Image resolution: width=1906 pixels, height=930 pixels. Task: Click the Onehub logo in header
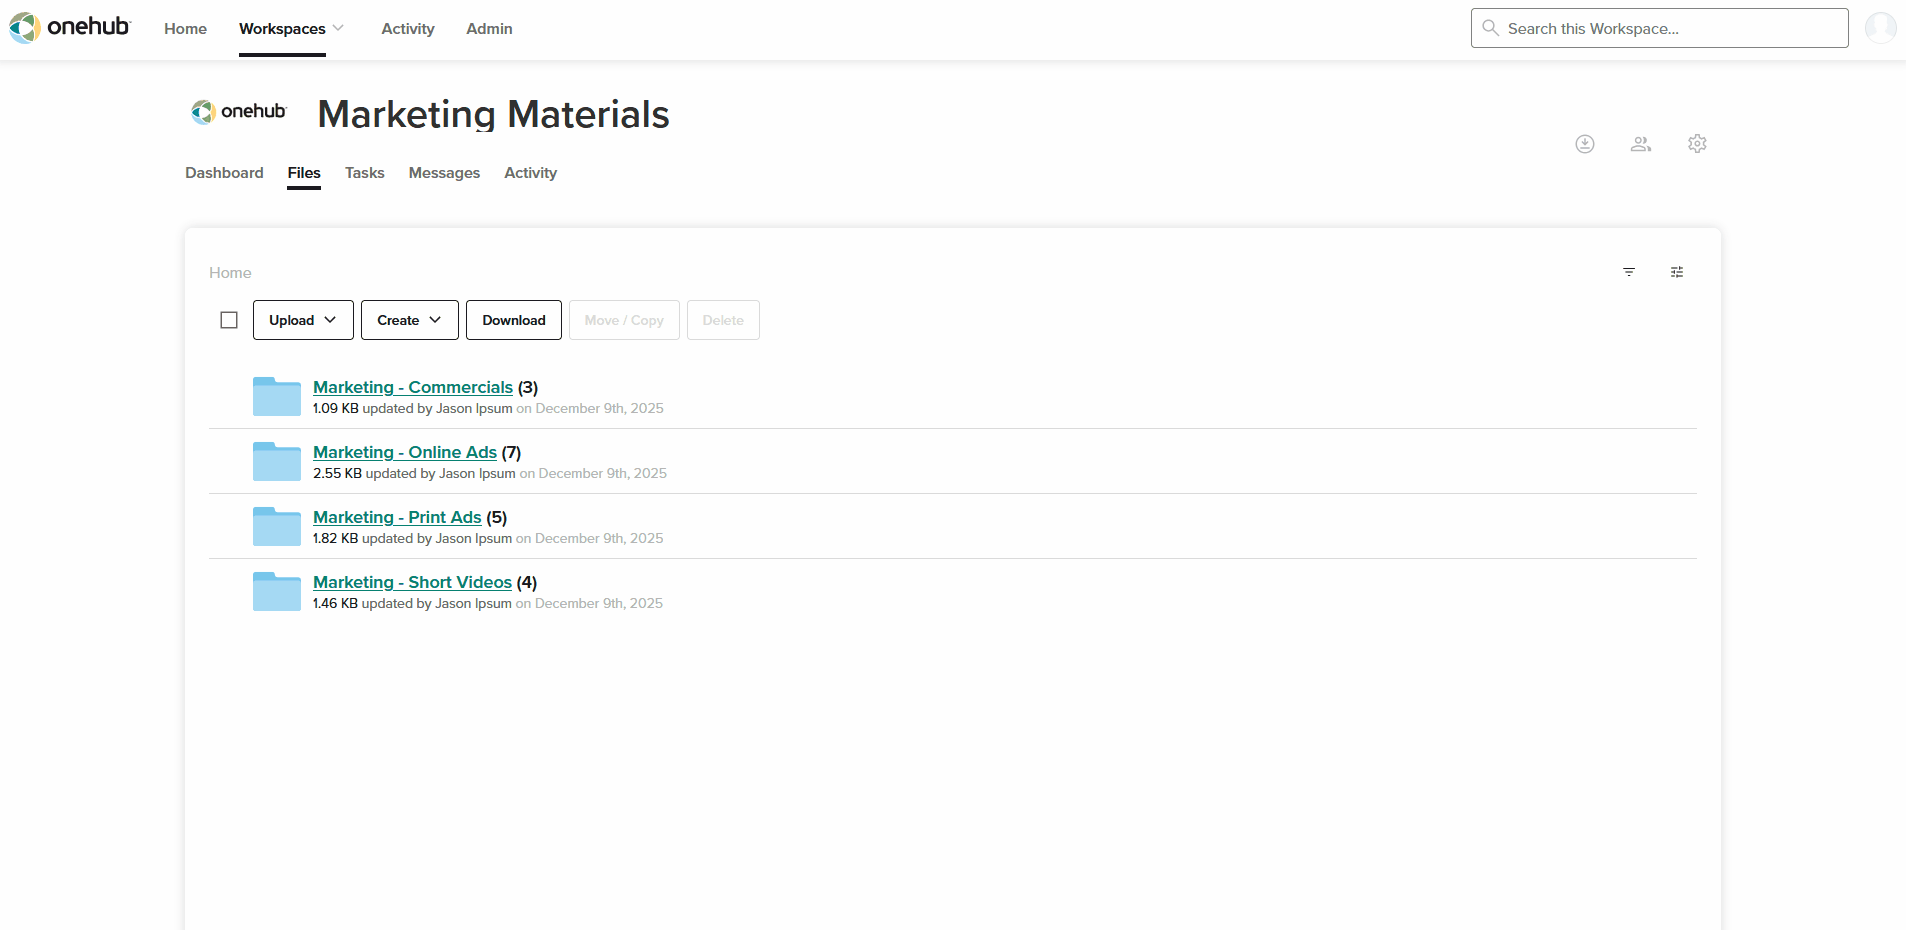tap(70, 27)
